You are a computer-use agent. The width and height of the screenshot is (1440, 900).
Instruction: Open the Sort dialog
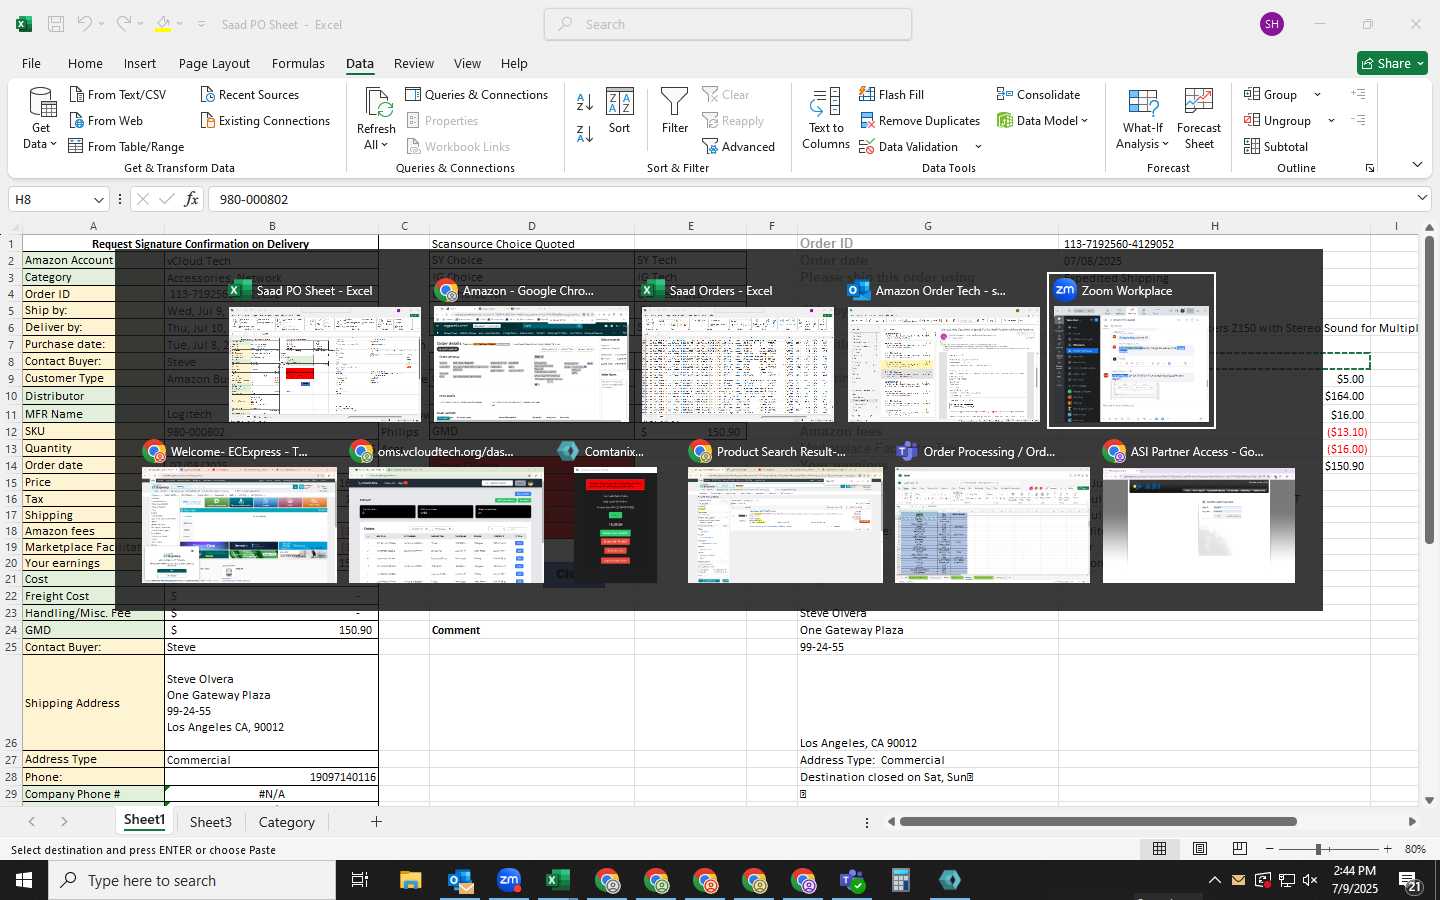click(620, 111)
